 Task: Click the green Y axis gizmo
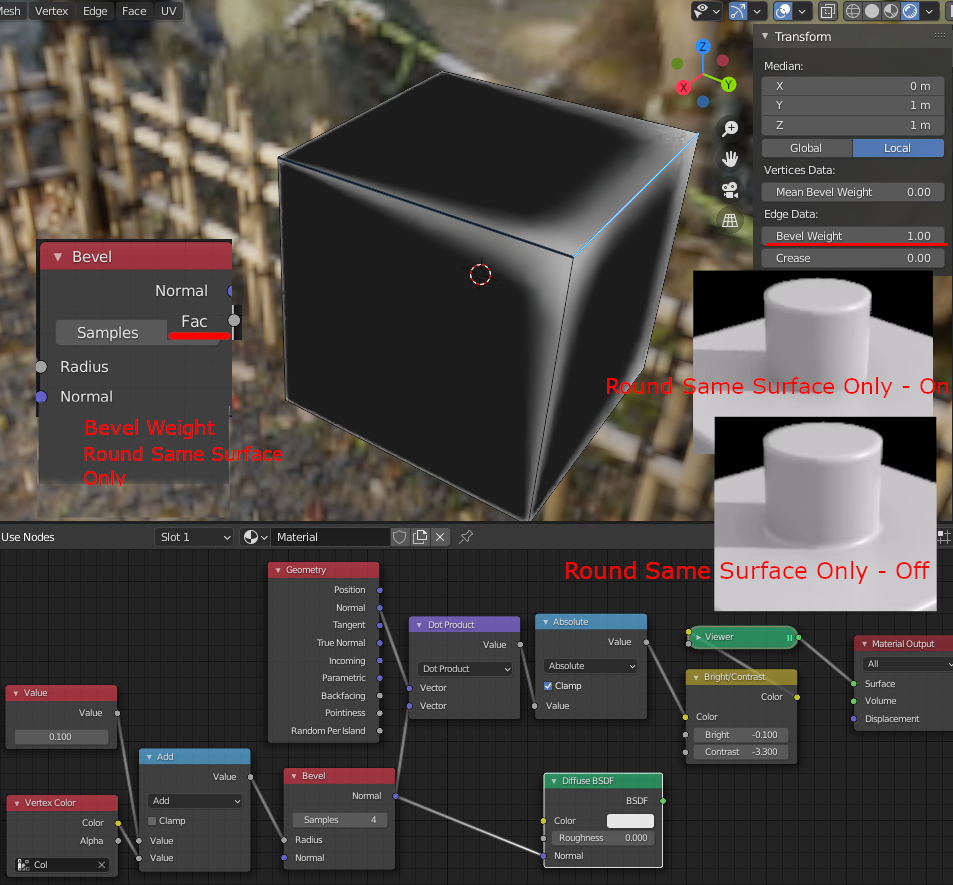(728, 84)
